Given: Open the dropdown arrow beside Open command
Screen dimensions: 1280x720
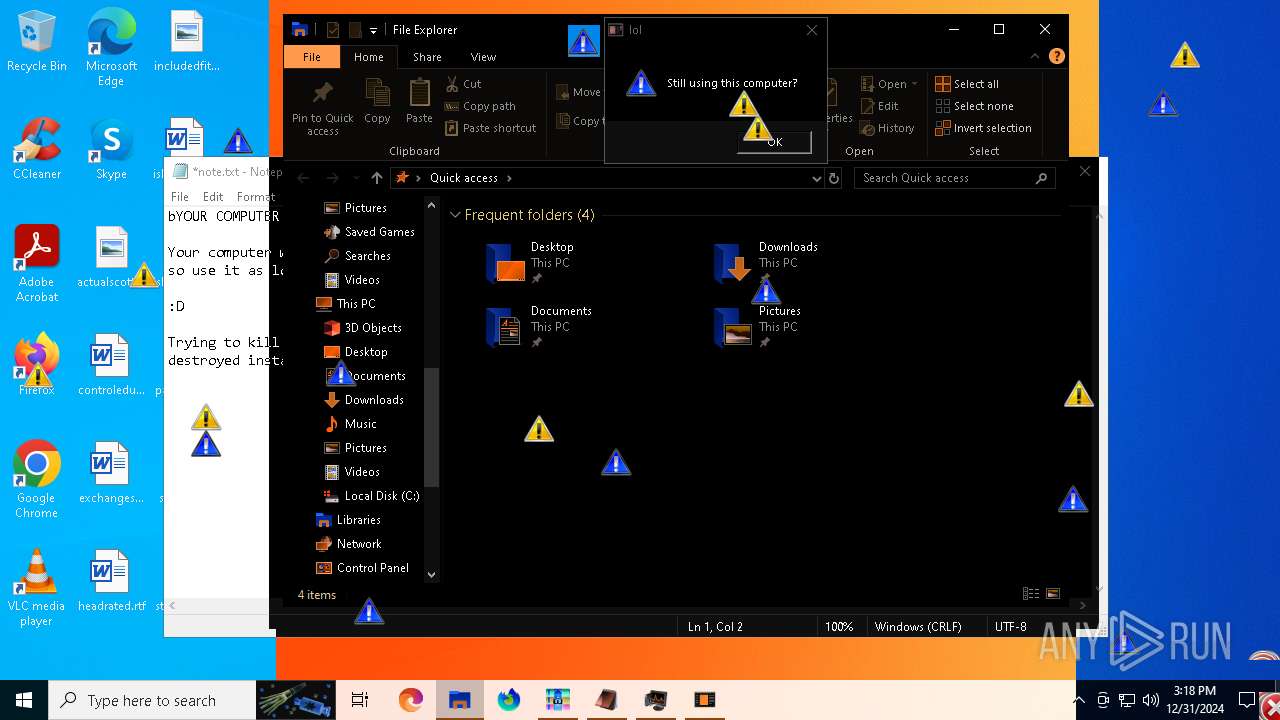Looking at the screenshot, I should pos(914,84).
